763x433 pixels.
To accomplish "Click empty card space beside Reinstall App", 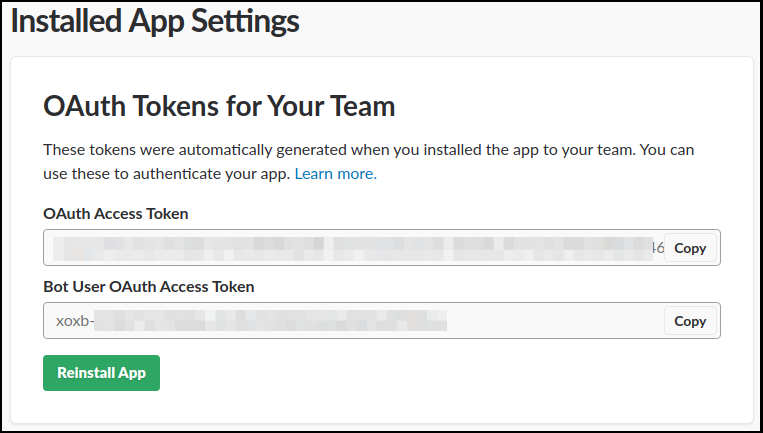I will pyautogui.click(x=450, y=374).
